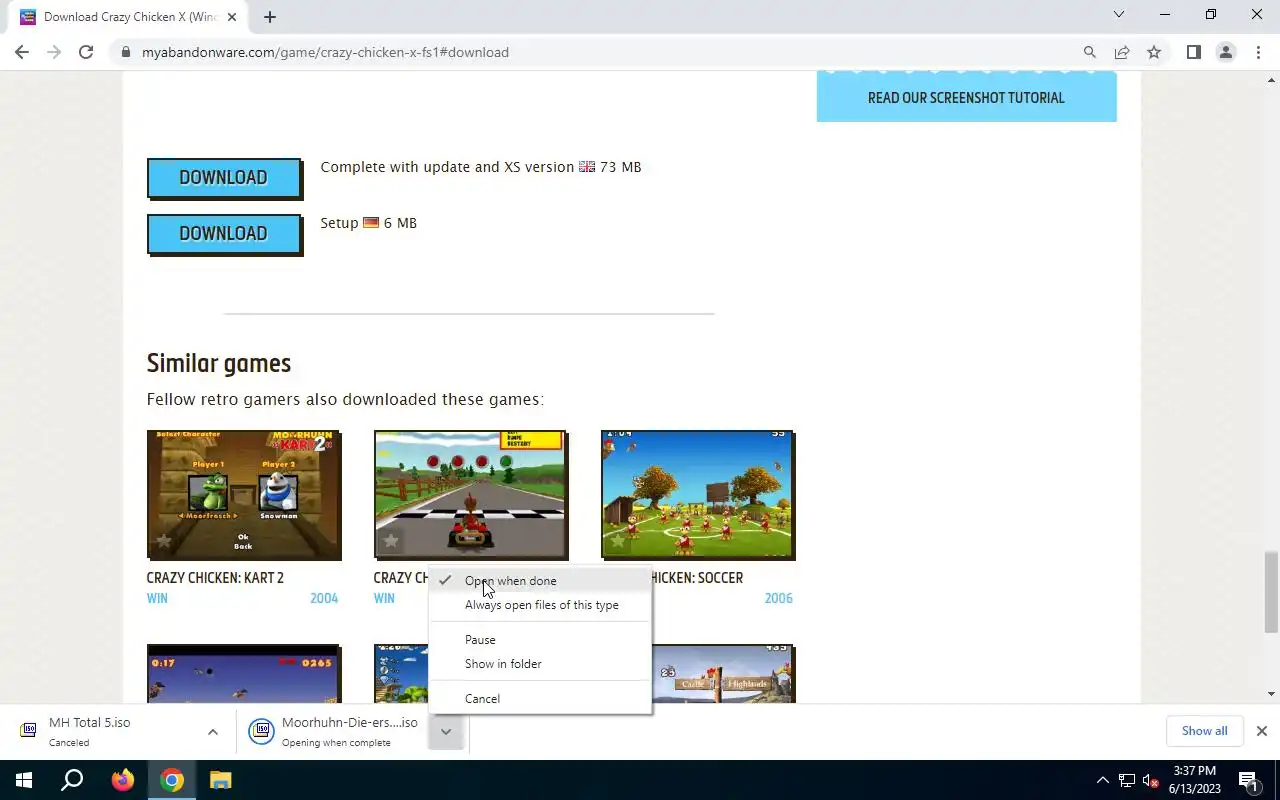This screenshot has height=800, width=1280.
Task: Toggle options arrow for Moorhuhn download
Action: pyautogui.click(x=446, y=732)
